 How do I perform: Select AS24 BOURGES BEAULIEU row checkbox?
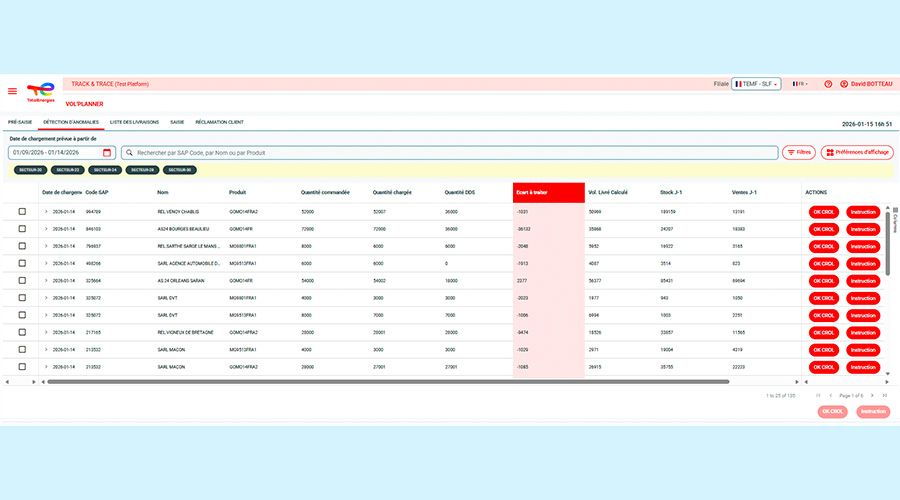pos(22,229)
